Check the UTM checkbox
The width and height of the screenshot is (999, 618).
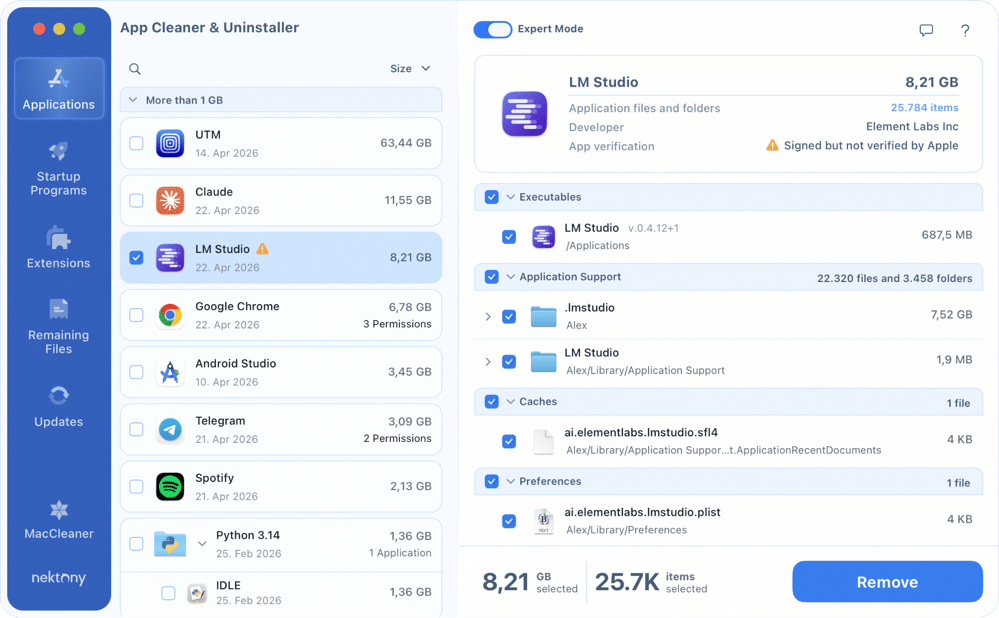click(136, 143)
